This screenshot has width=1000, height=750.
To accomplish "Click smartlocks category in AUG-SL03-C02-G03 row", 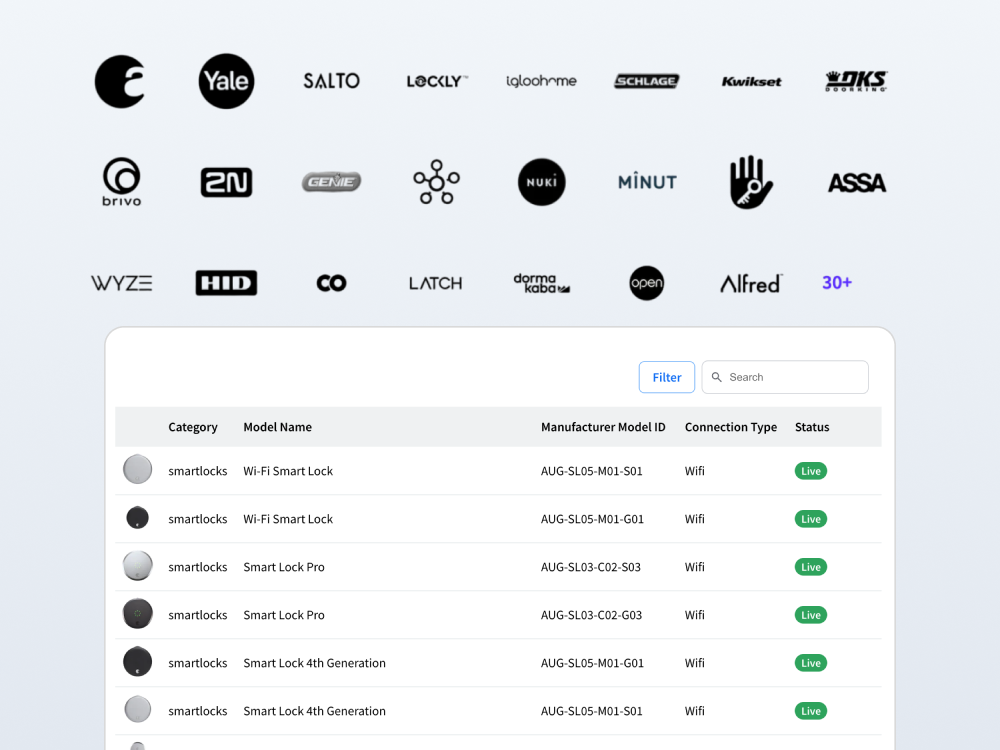I will click(198, 615).
